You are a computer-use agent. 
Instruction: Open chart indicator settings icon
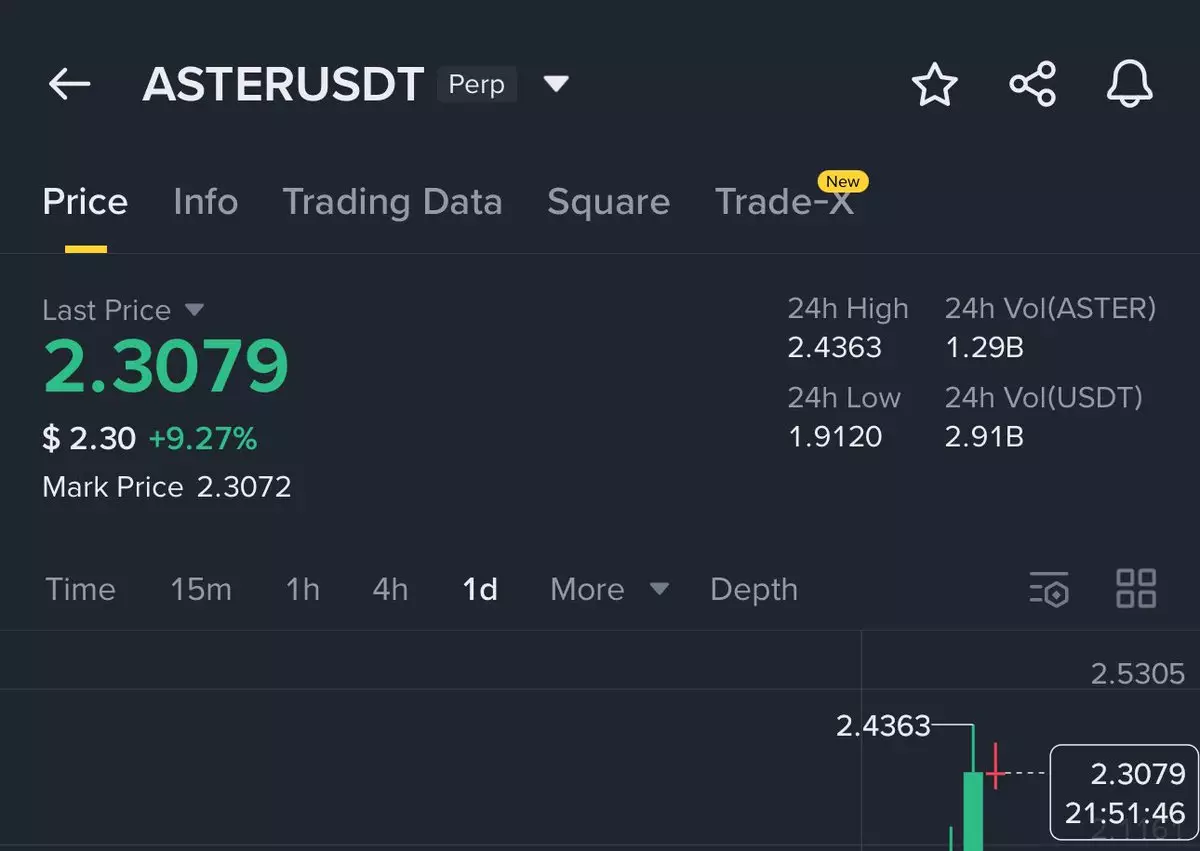point(1049,589)
